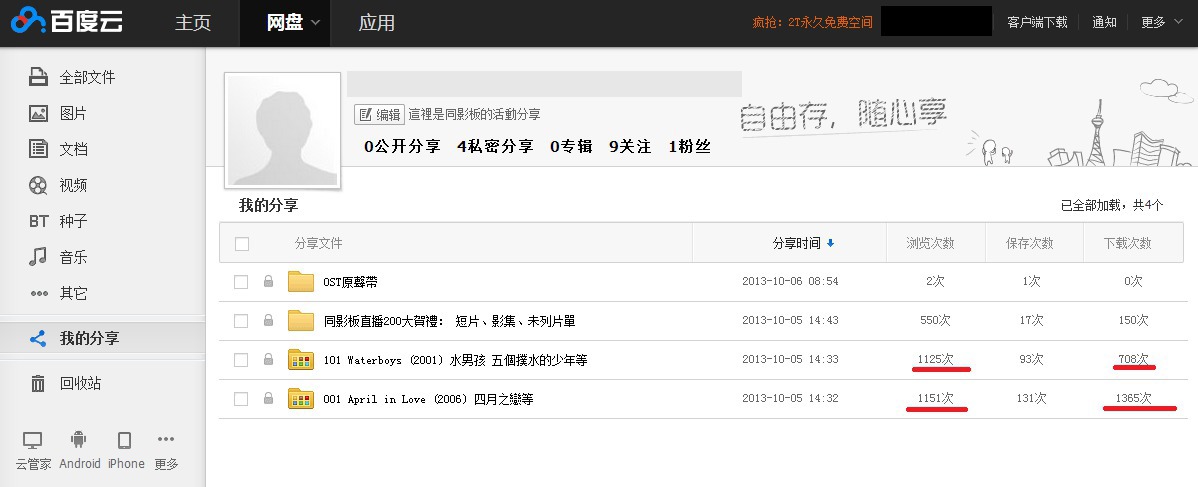
Task: Open the 9关注 following link
Action: tap(630, 146)
